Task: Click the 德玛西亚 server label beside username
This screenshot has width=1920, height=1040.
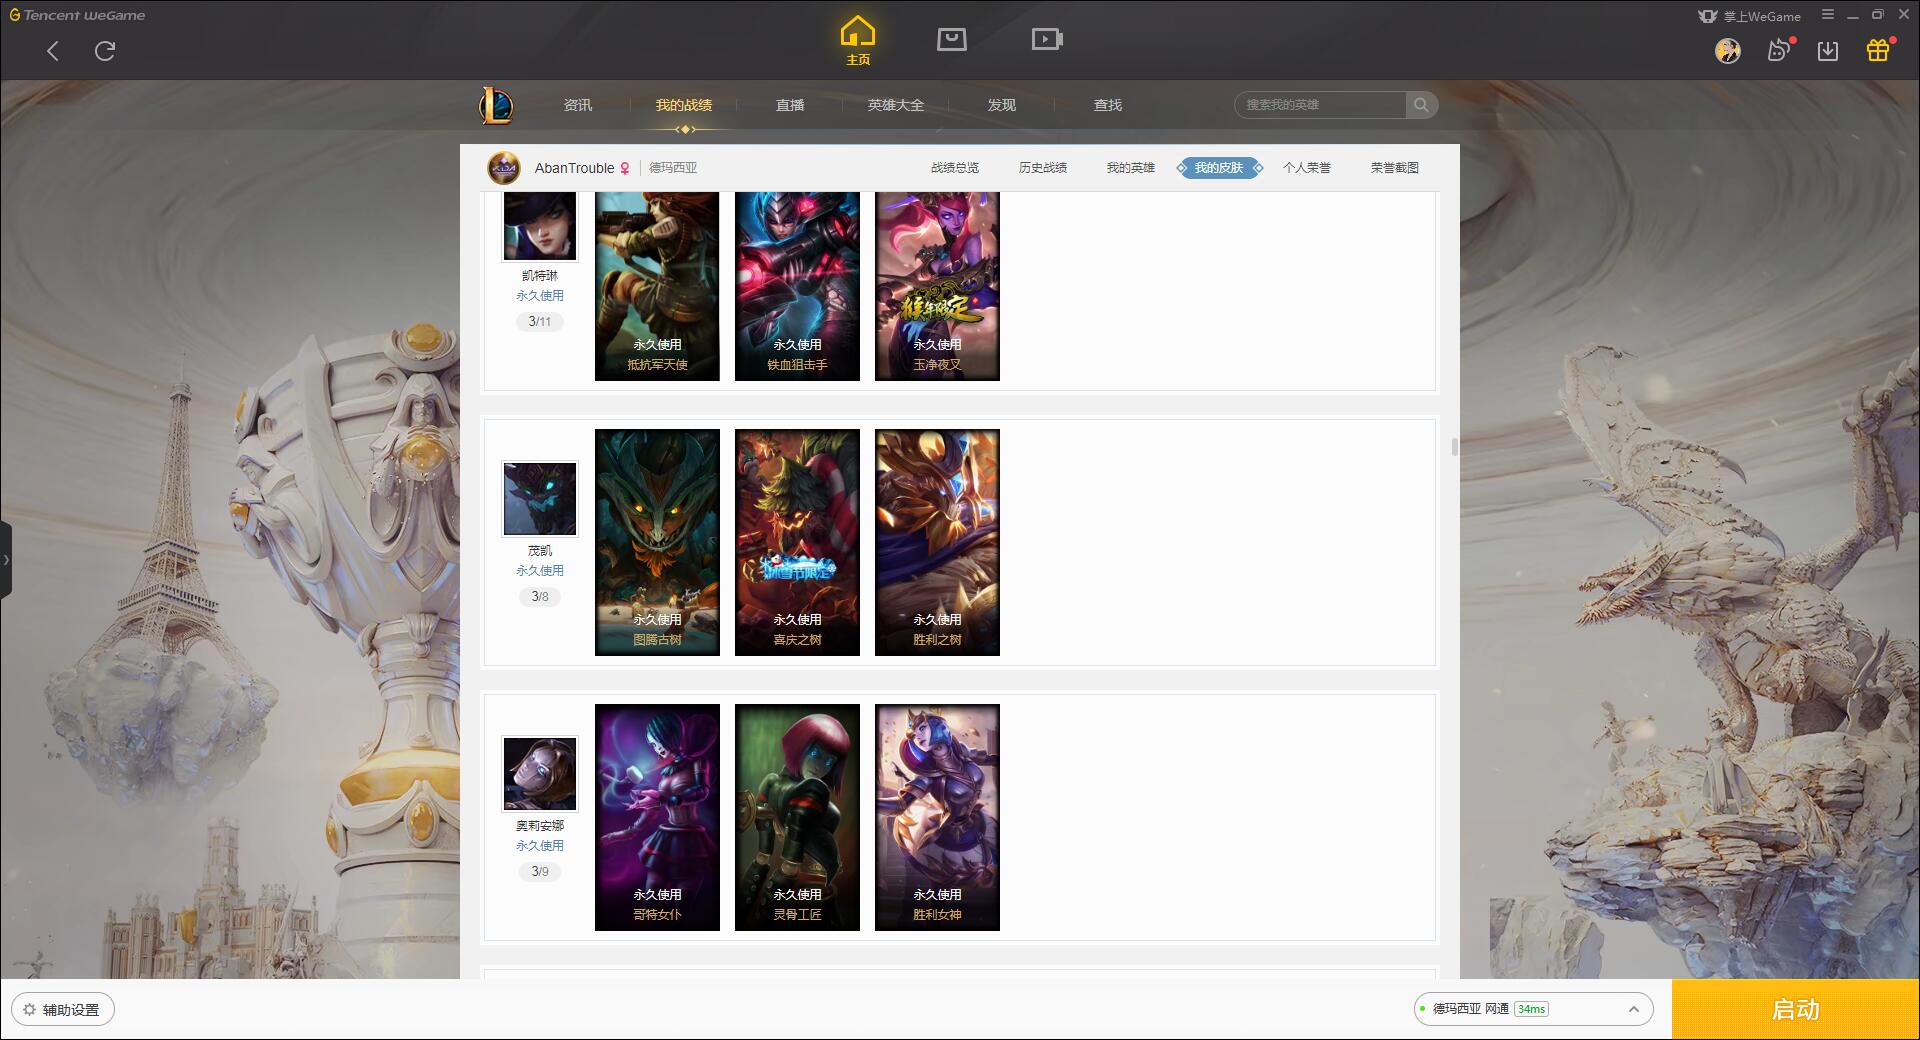Action: pyautogui.click(x=673, y=168)
